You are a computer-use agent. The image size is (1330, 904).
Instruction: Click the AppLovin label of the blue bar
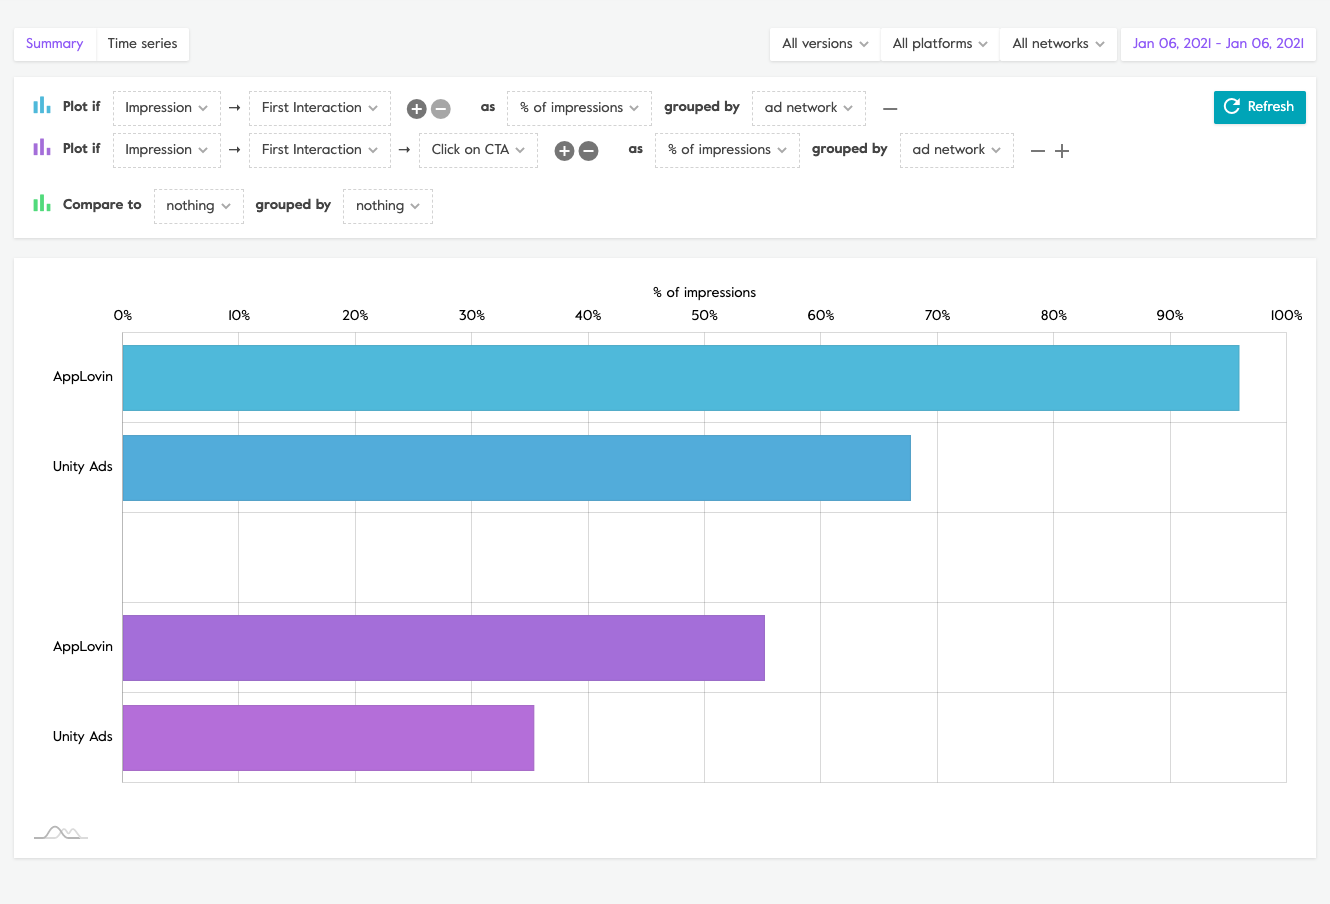(83, 377)
